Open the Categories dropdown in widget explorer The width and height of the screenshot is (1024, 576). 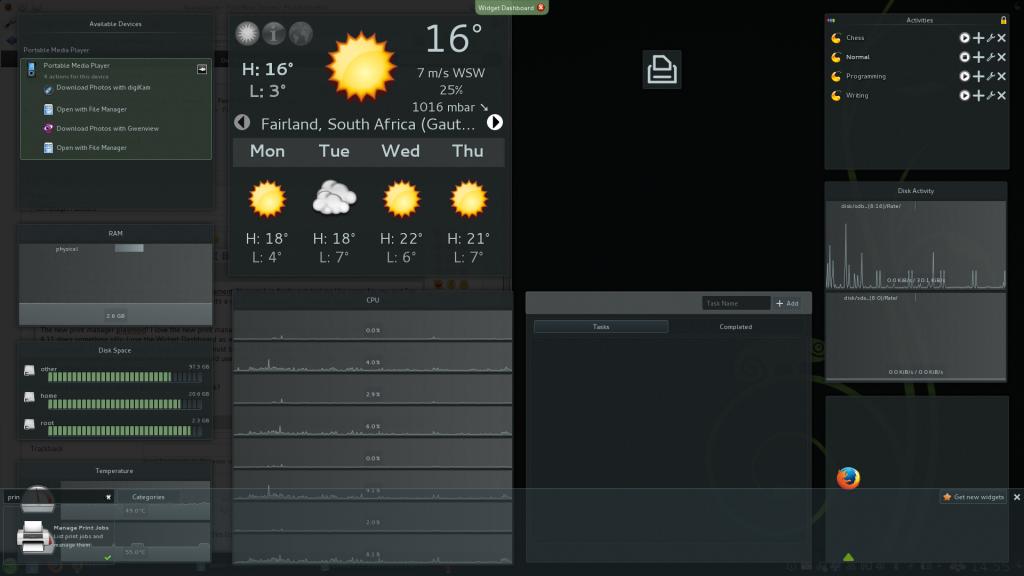[x=148, y=496]
